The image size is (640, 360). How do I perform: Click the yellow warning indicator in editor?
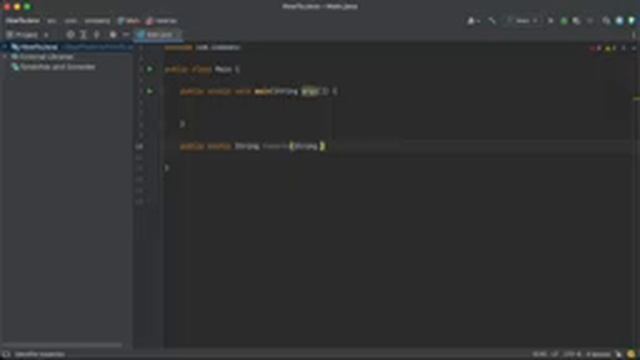point(611,48)
